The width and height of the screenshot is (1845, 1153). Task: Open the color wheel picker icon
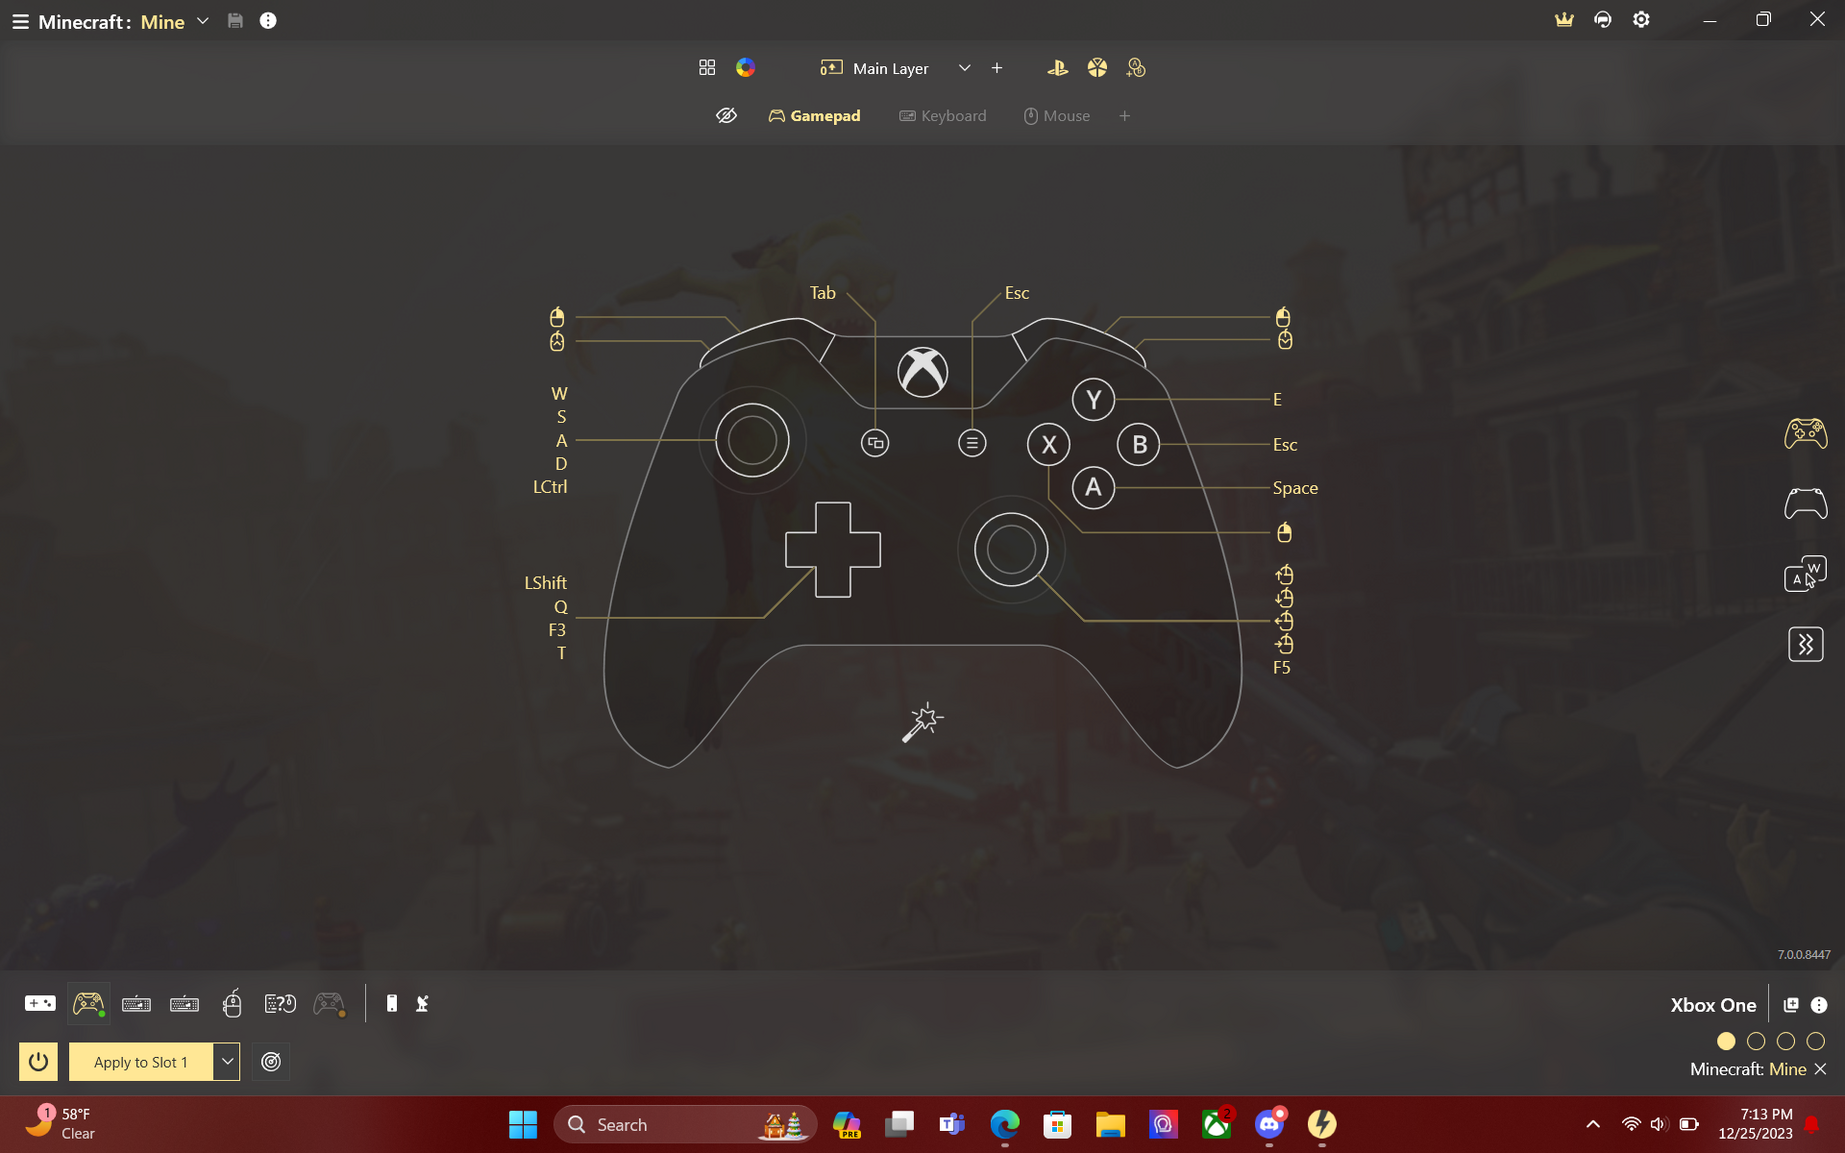click(x=745, y=68)
